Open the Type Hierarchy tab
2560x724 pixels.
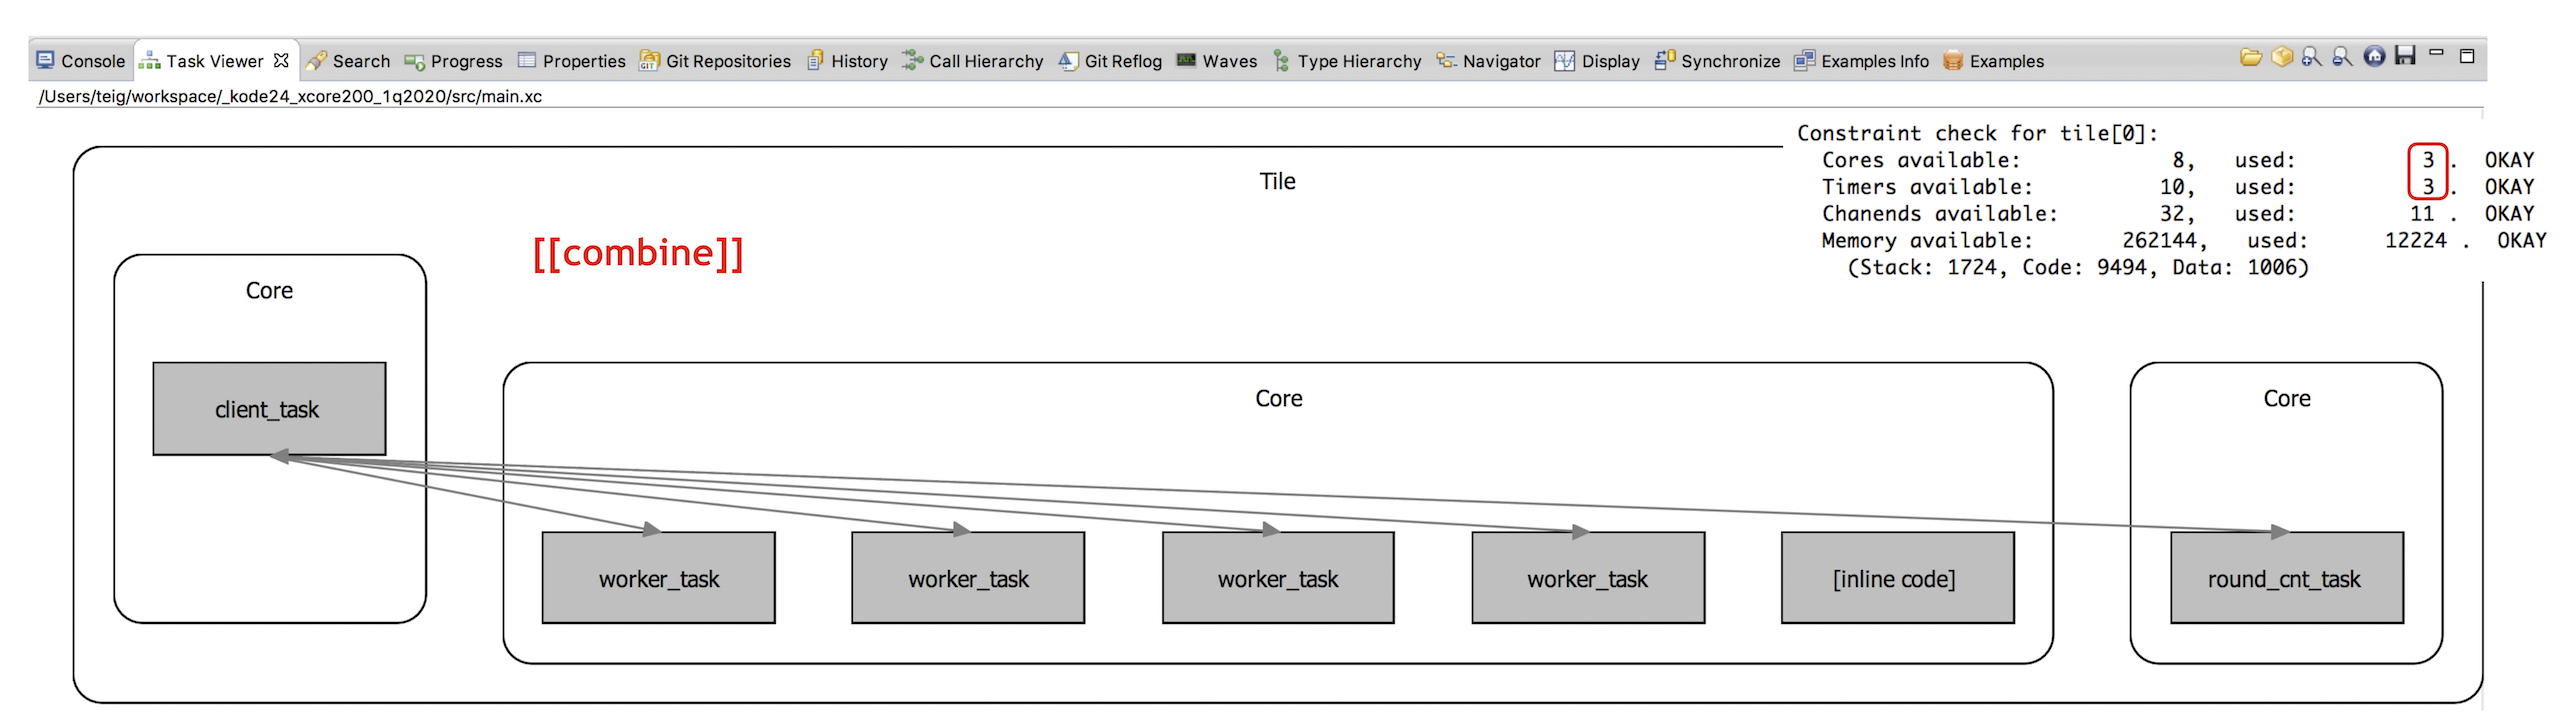pyautogui.click(x=1346, y=61)
